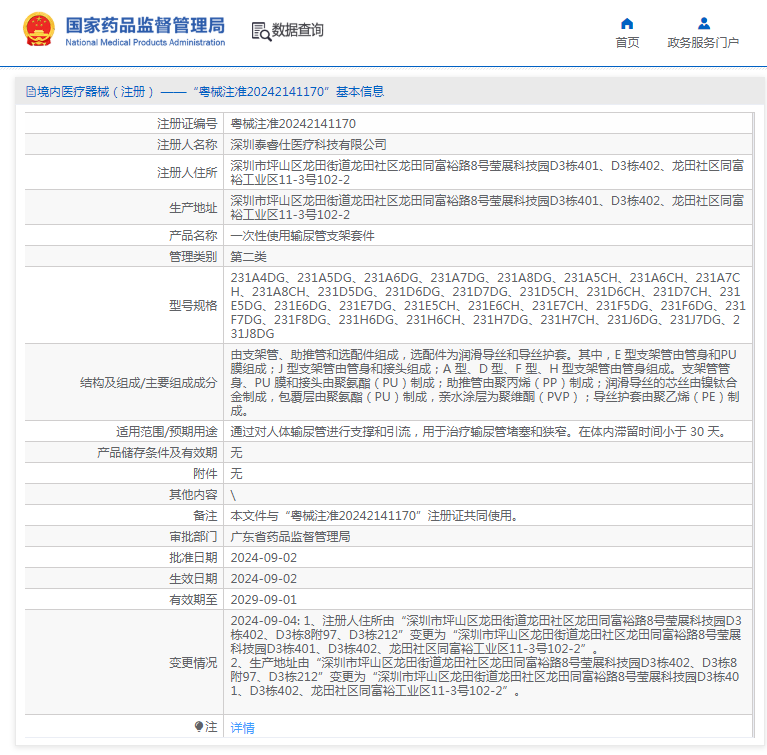Click the 备注 label
This screenshot has width=767, height=755.
(205, 516)
